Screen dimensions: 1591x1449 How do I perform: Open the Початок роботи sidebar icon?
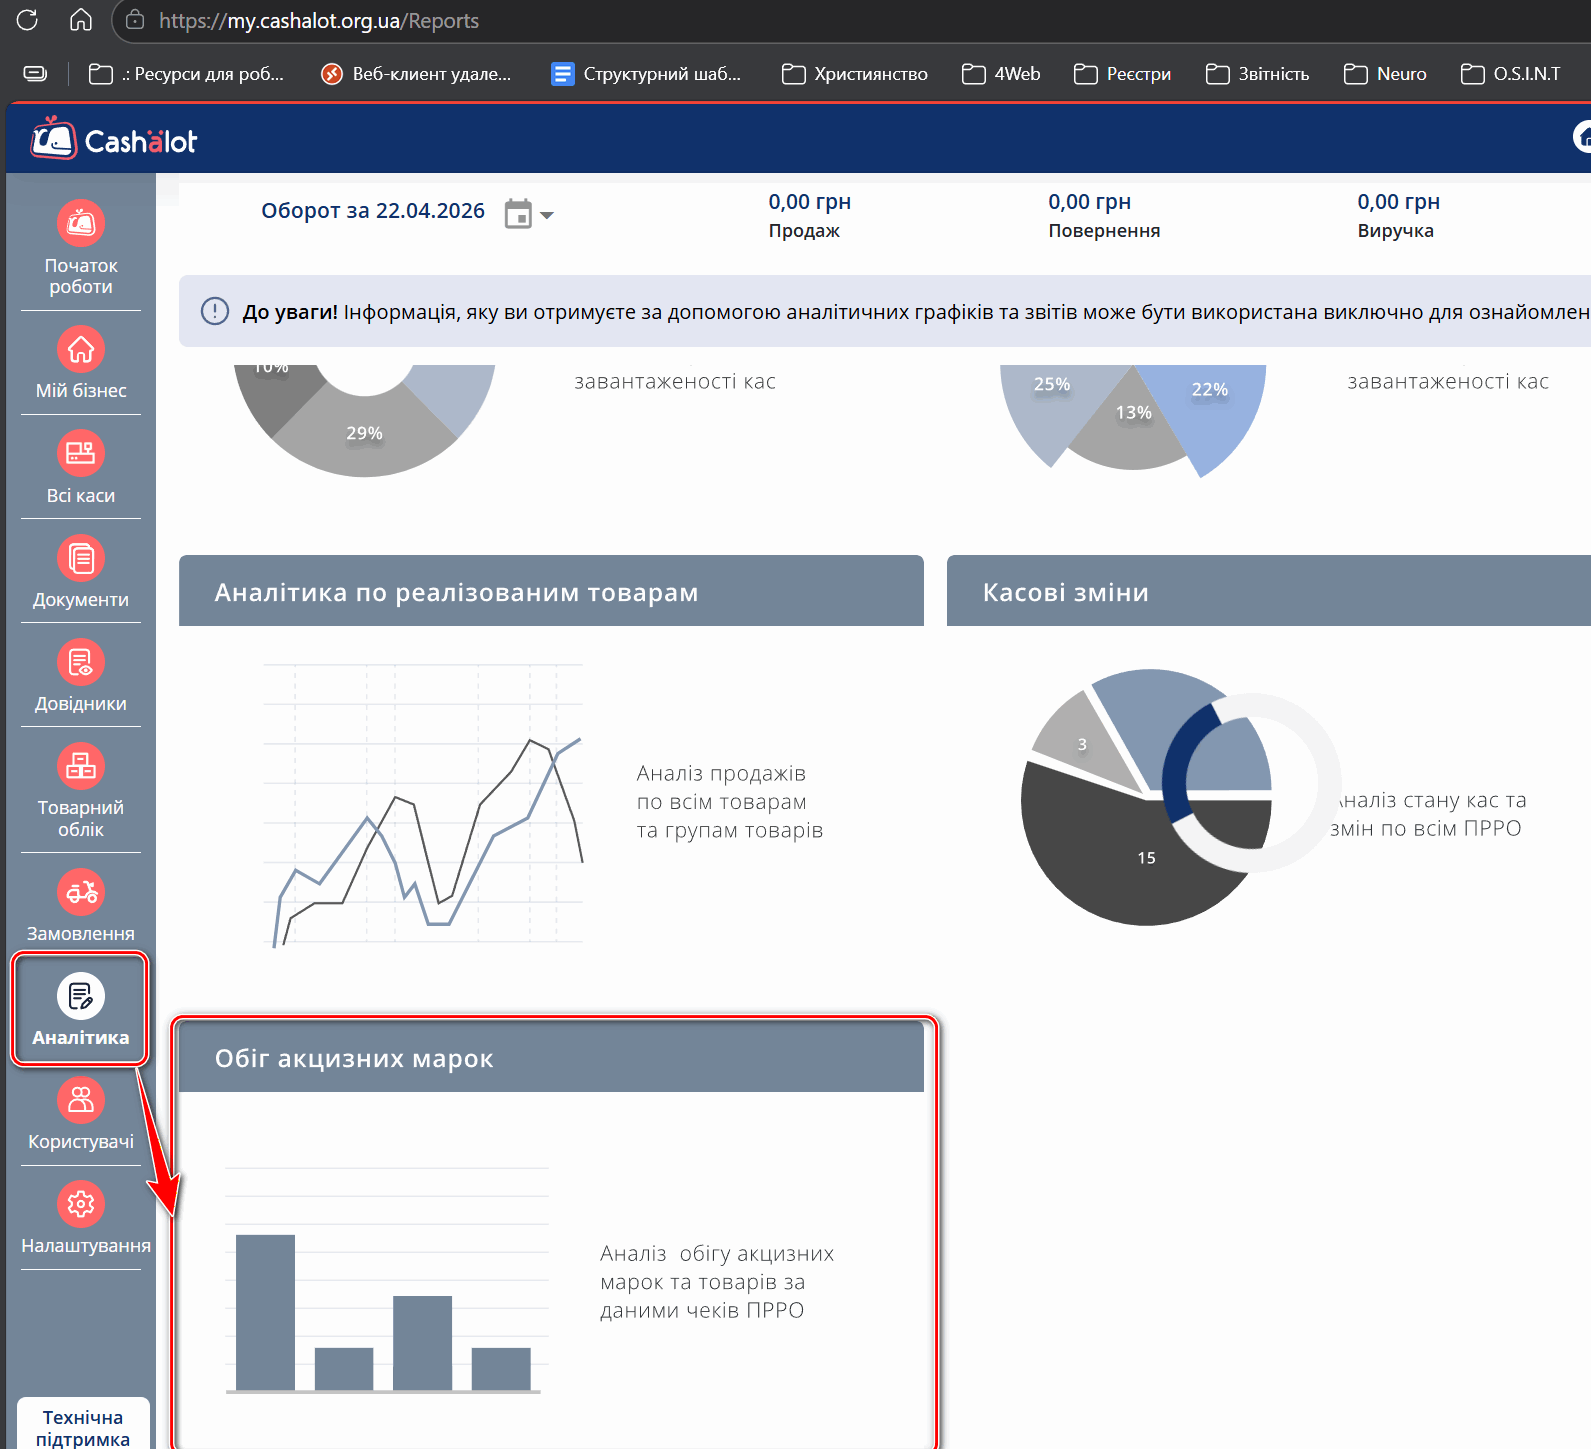coord(81,223)
